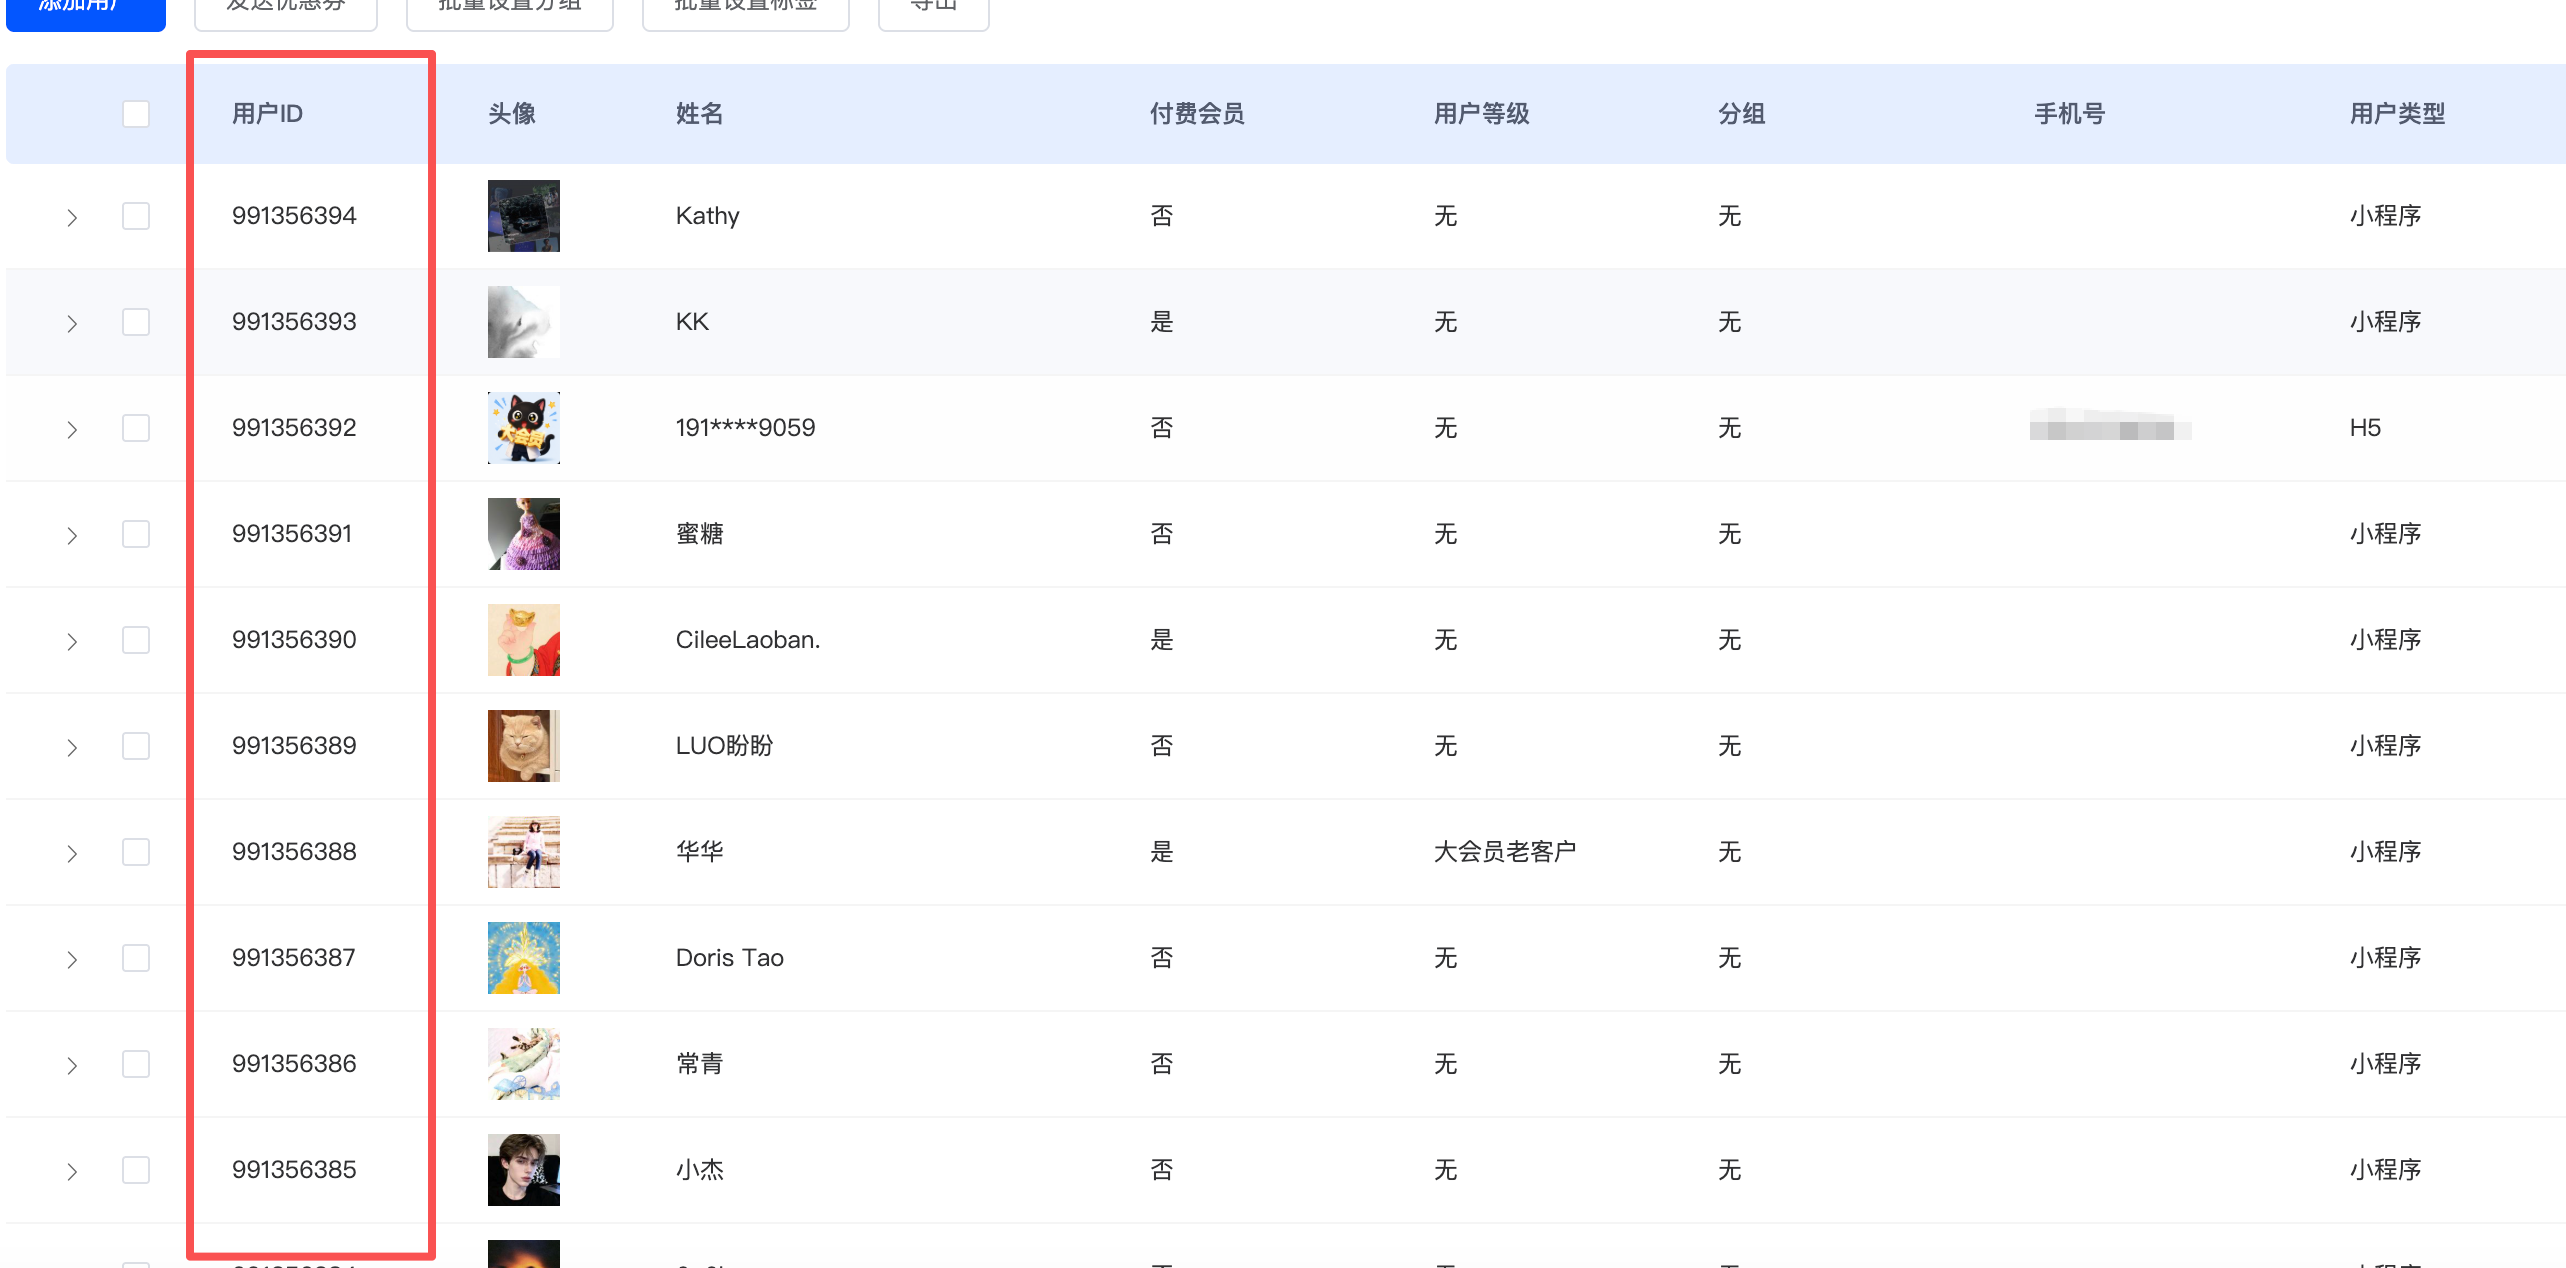The width and height of the screenshot is (2566, 1268).
Task: Expand the LUO盼盼 row
Action: [x=72, y=748]
